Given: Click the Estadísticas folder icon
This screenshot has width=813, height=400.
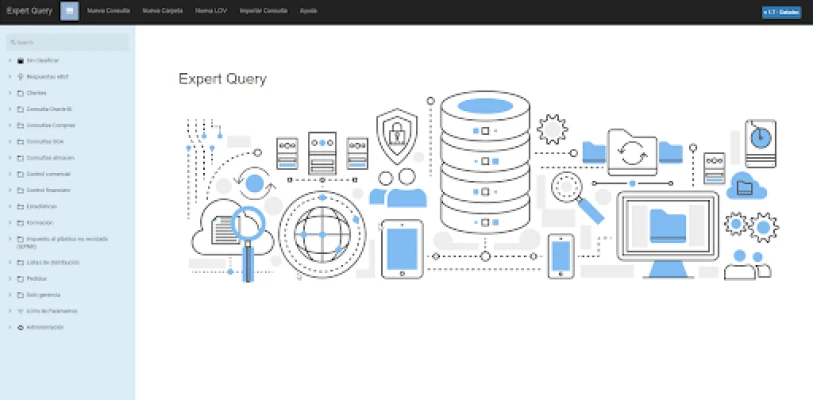Looking at the screenshot, I should 21,206.
